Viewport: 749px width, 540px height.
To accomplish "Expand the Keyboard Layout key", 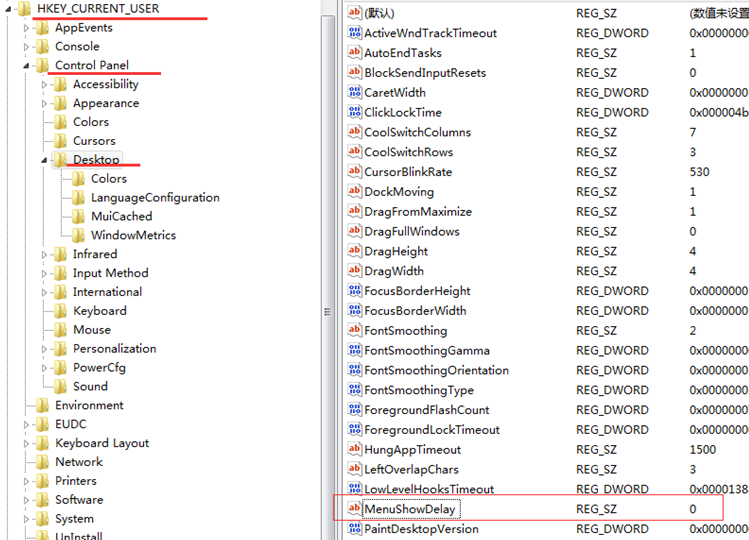I will (26, 444).
